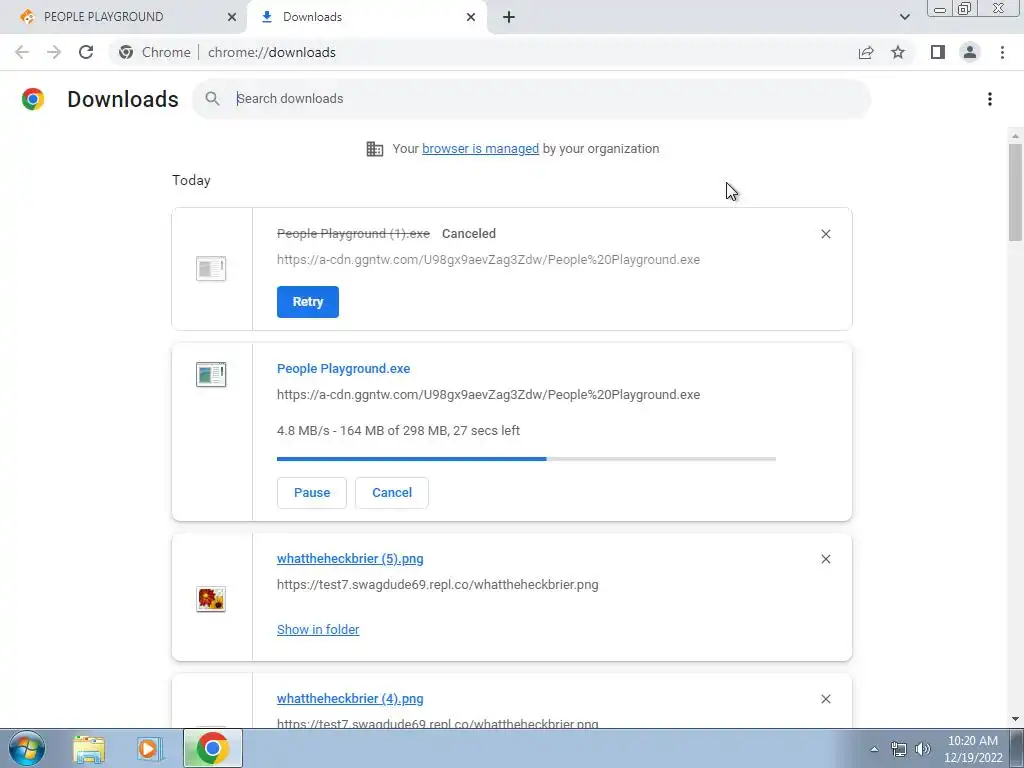Pause the People Playground.exe download
This screenshot has width=1024, height=768.
312,492
